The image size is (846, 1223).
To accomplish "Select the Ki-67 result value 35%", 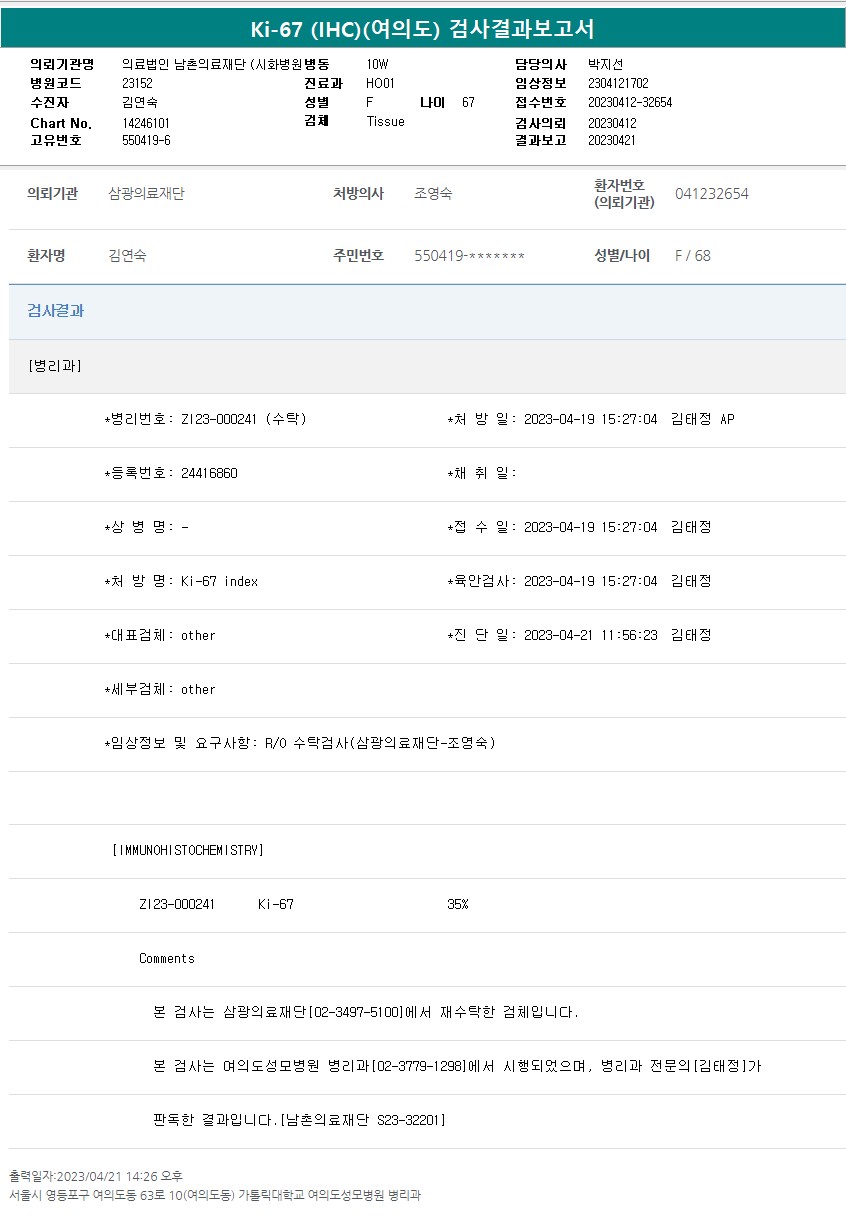I will pos(457,905).
